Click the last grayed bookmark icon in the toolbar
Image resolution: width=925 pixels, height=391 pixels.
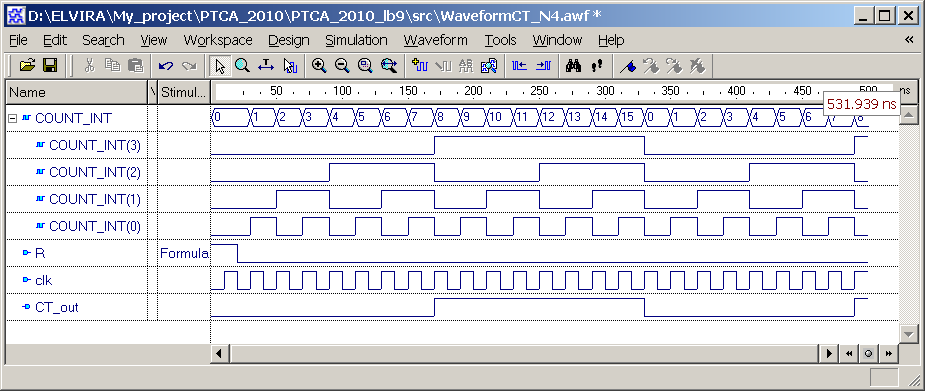[697, 65]
